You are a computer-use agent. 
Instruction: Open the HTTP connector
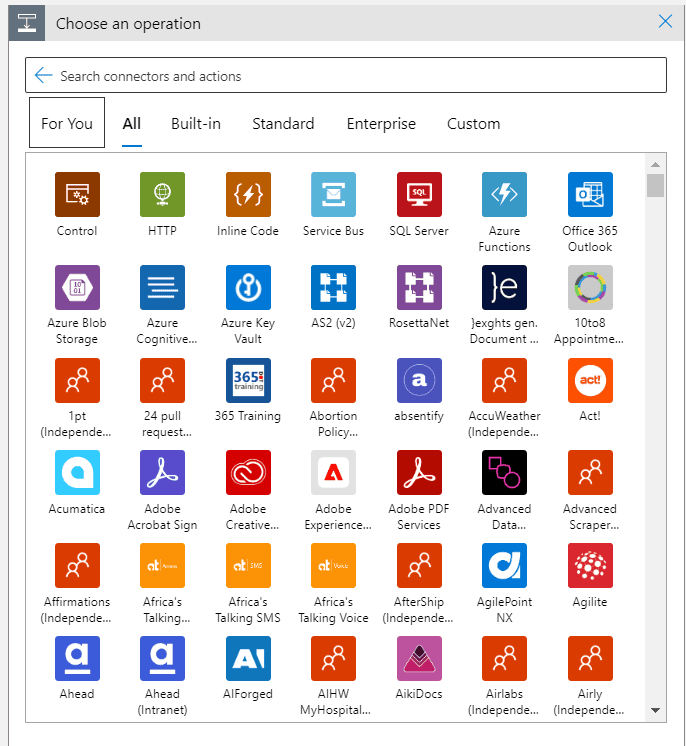click(x=162, y=194)
